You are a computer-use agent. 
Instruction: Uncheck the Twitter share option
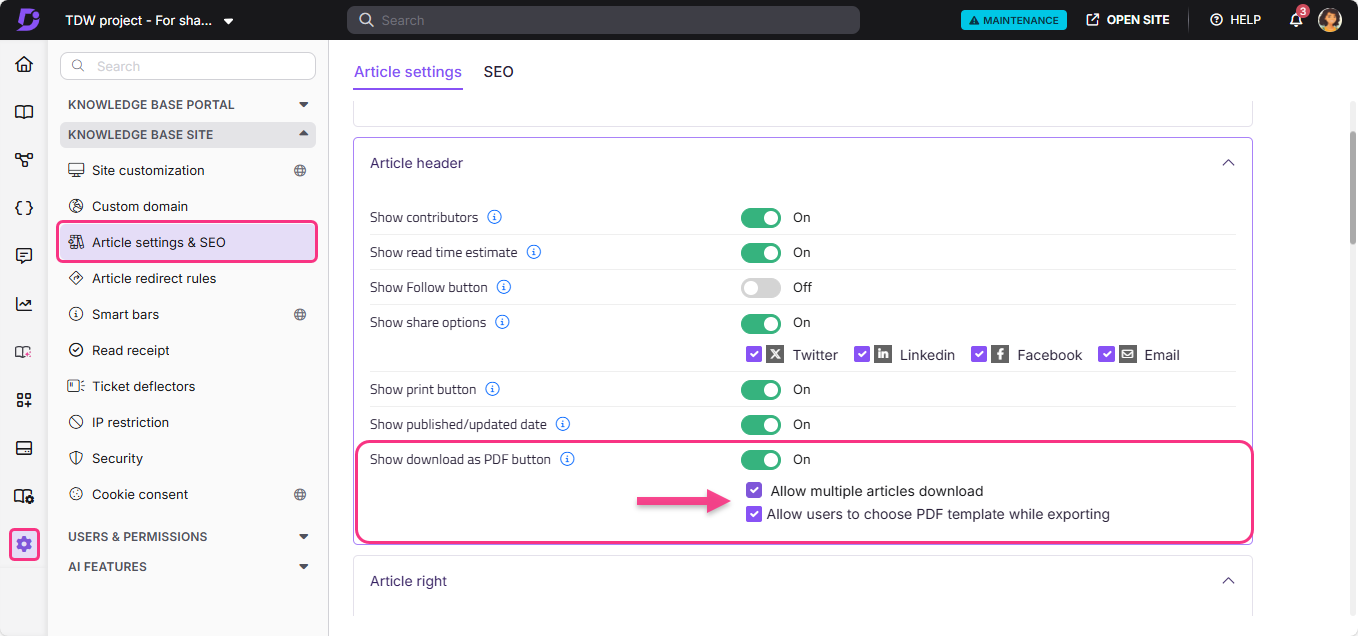(x=753, y=354)
